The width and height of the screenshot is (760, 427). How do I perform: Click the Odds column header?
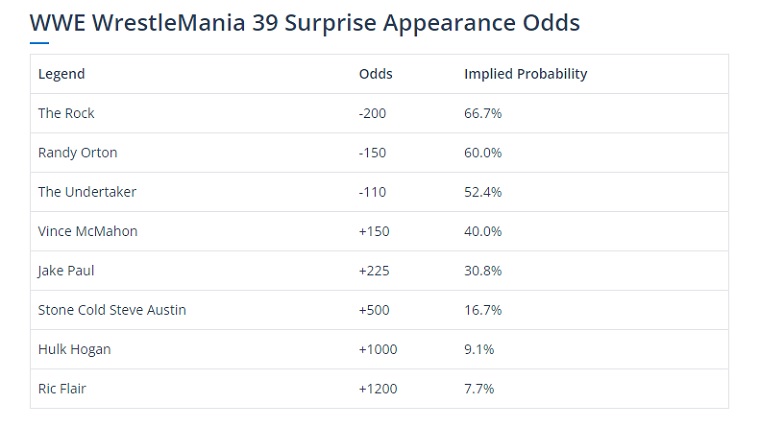pos(375,74)
